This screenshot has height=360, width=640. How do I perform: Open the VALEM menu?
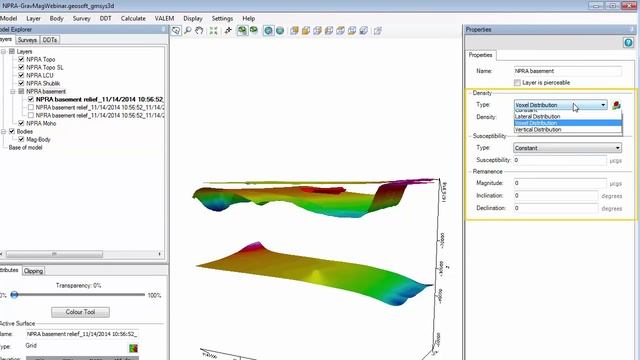tap(164, 18)
